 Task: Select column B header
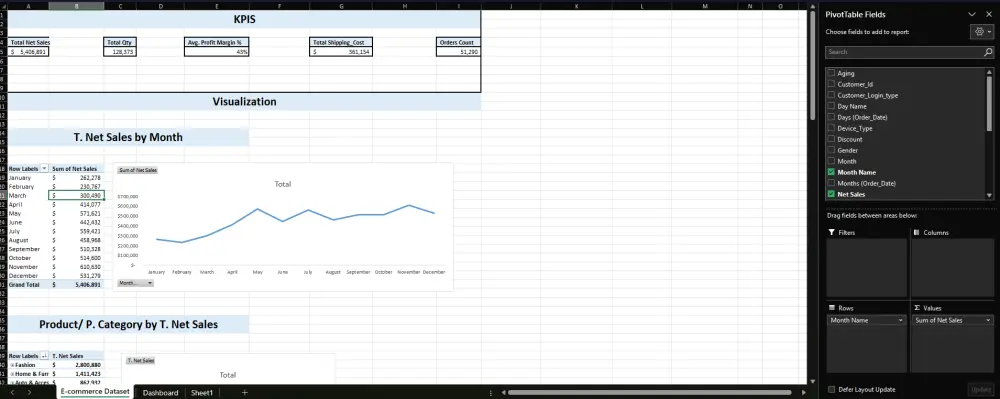tap(77, 6)
